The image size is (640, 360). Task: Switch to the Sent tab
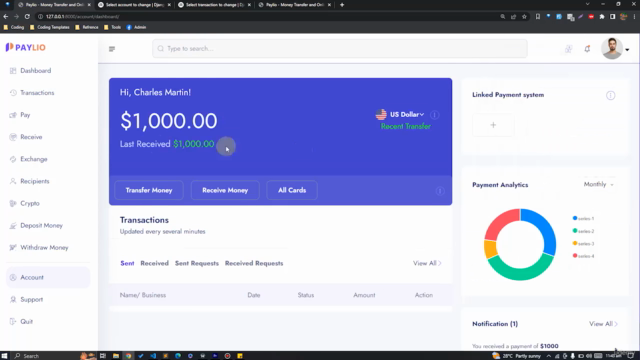tap(127, 263)
